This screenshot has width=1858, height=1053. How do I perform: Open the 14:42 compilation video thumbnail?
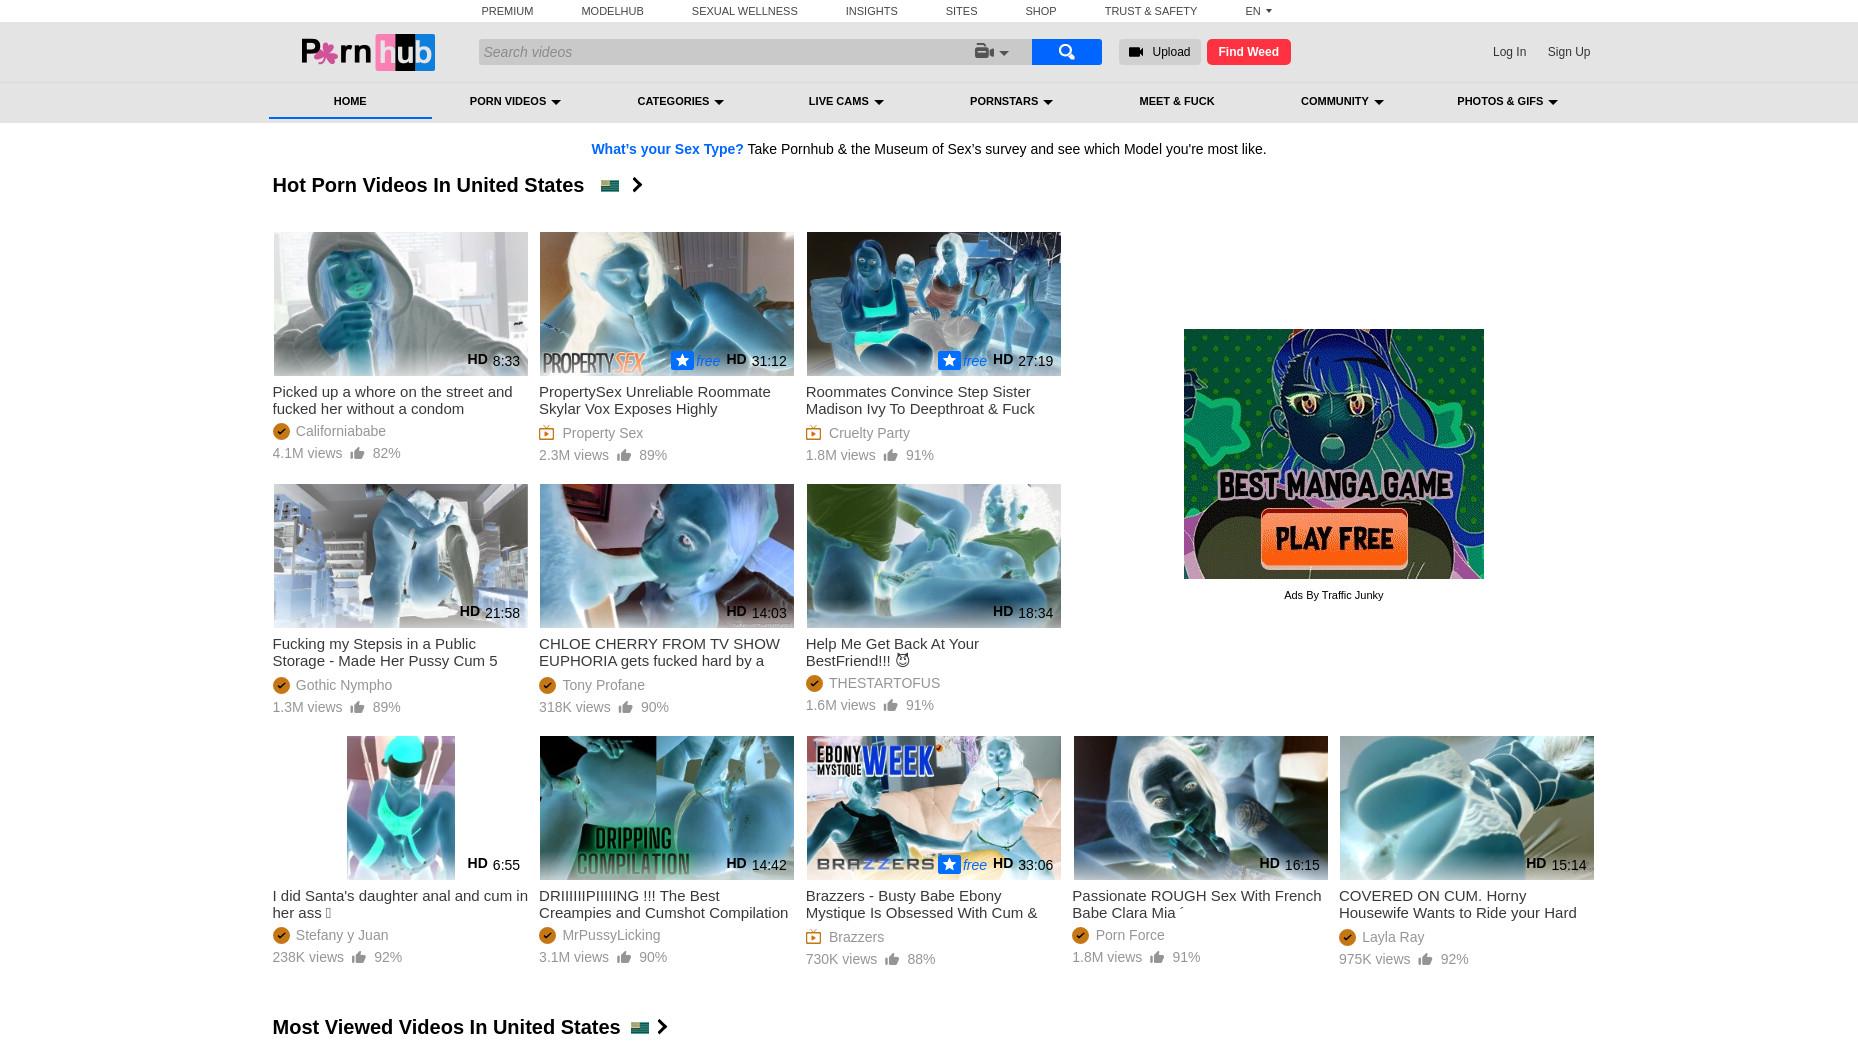point(666,808)
